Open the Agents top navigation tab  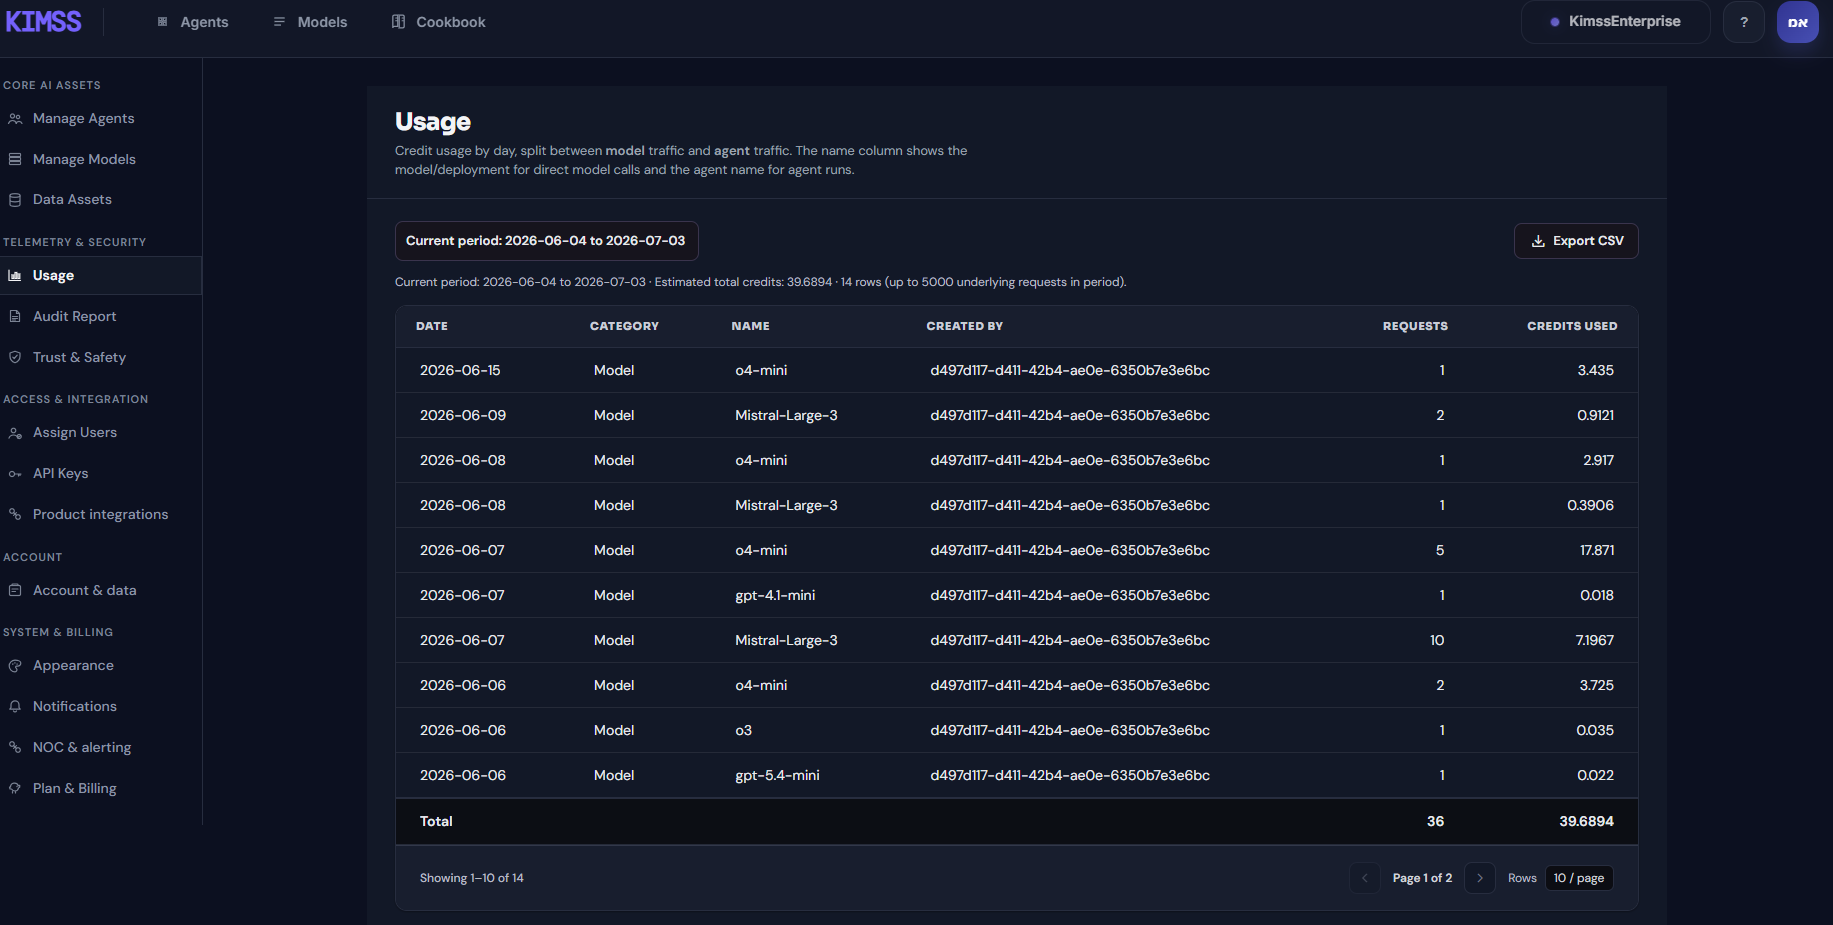pyautogui.click(x=193, y=22)
